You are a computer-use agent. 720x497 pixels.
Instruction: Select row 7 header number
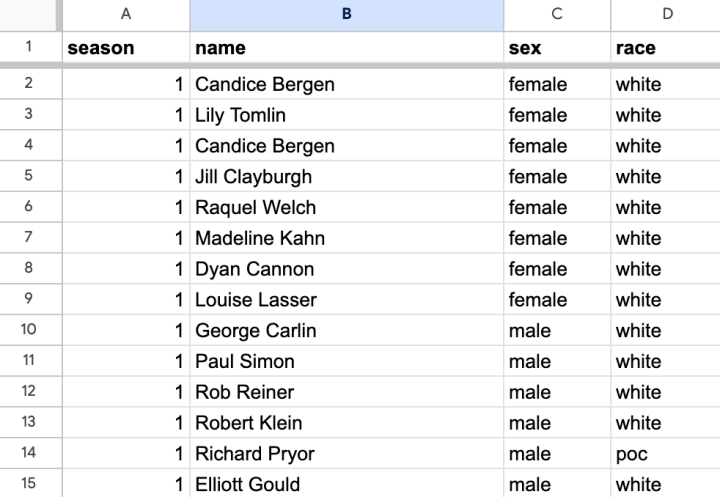28,237
